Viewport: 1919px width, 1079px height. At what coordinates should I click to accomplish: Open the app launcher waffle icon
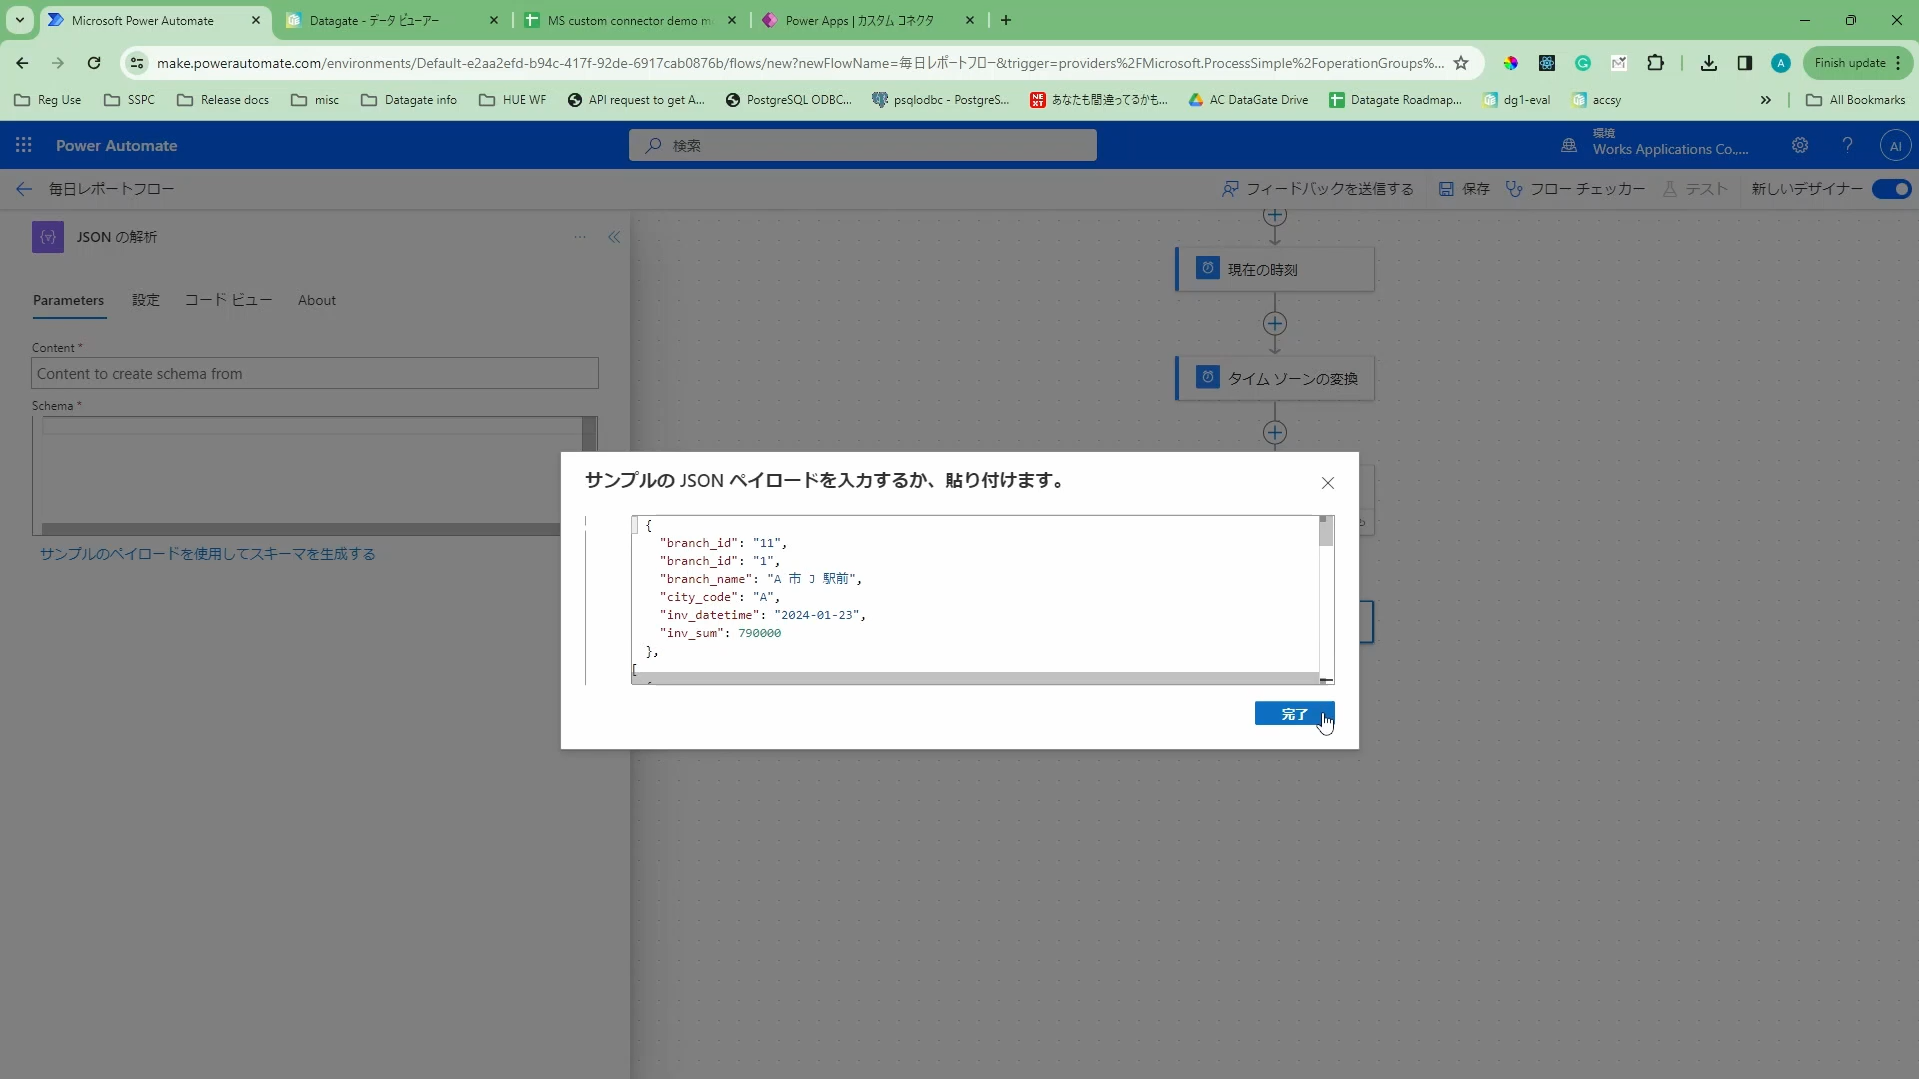pyautogui.click(x=24, y=145)
